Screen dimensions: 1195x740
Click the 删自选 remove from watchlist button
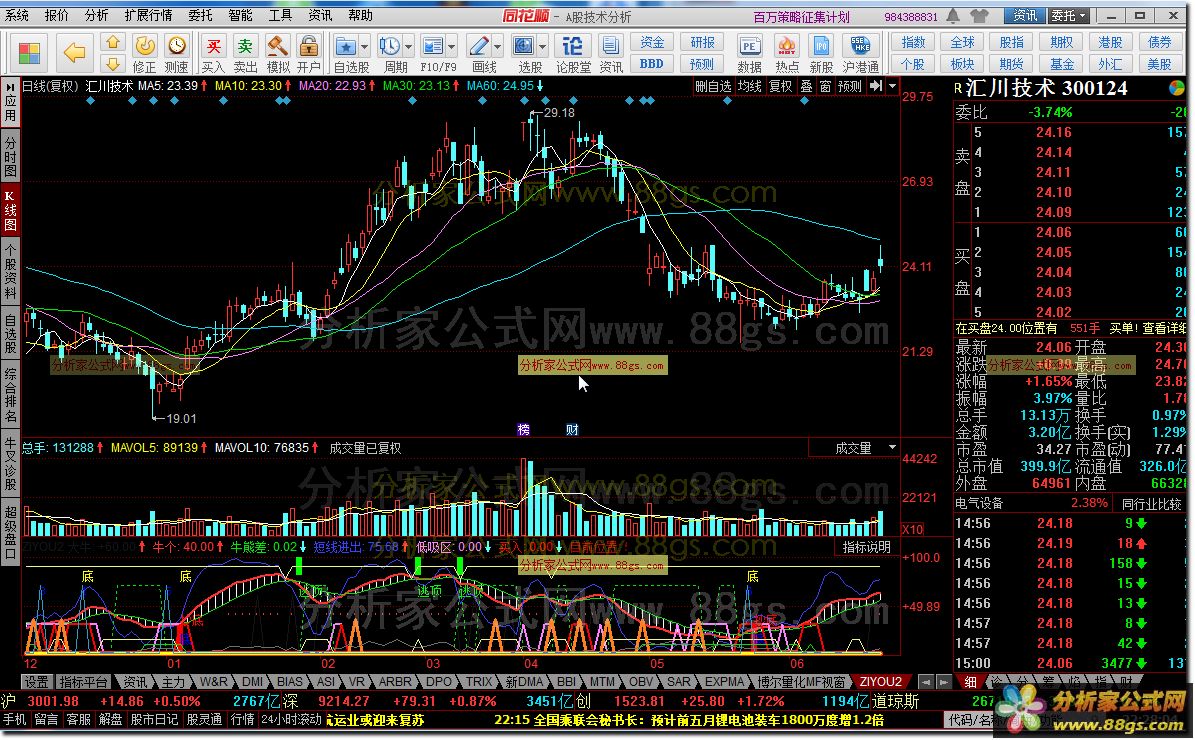(713, 86)
